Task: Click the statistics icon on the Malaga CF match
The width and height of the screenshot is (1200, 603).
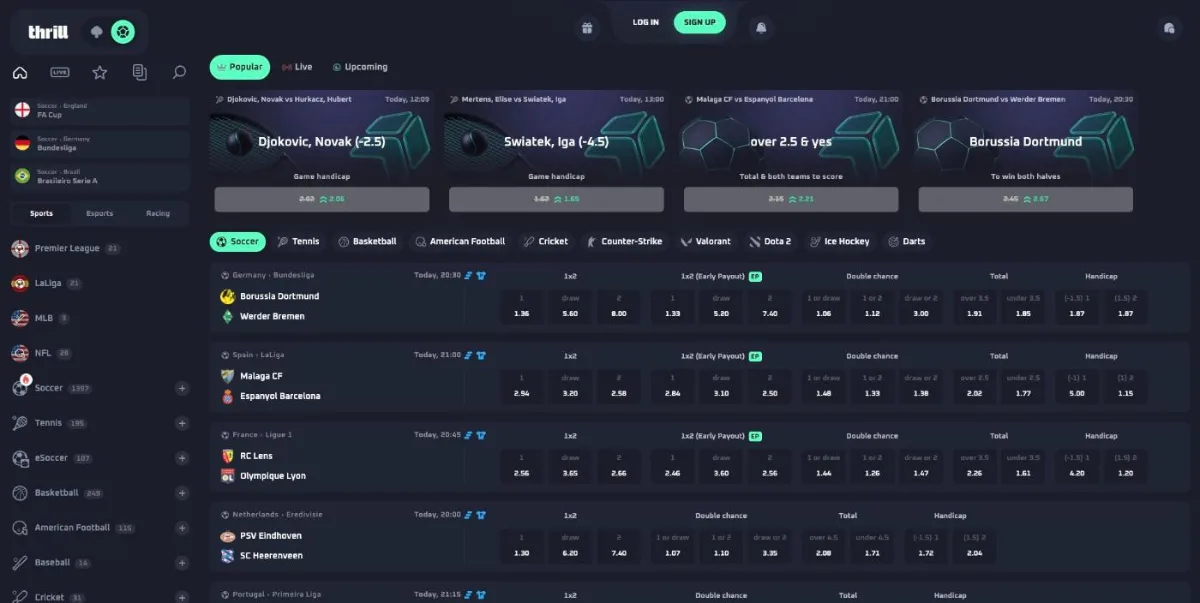Action: (x=468, y=355)
